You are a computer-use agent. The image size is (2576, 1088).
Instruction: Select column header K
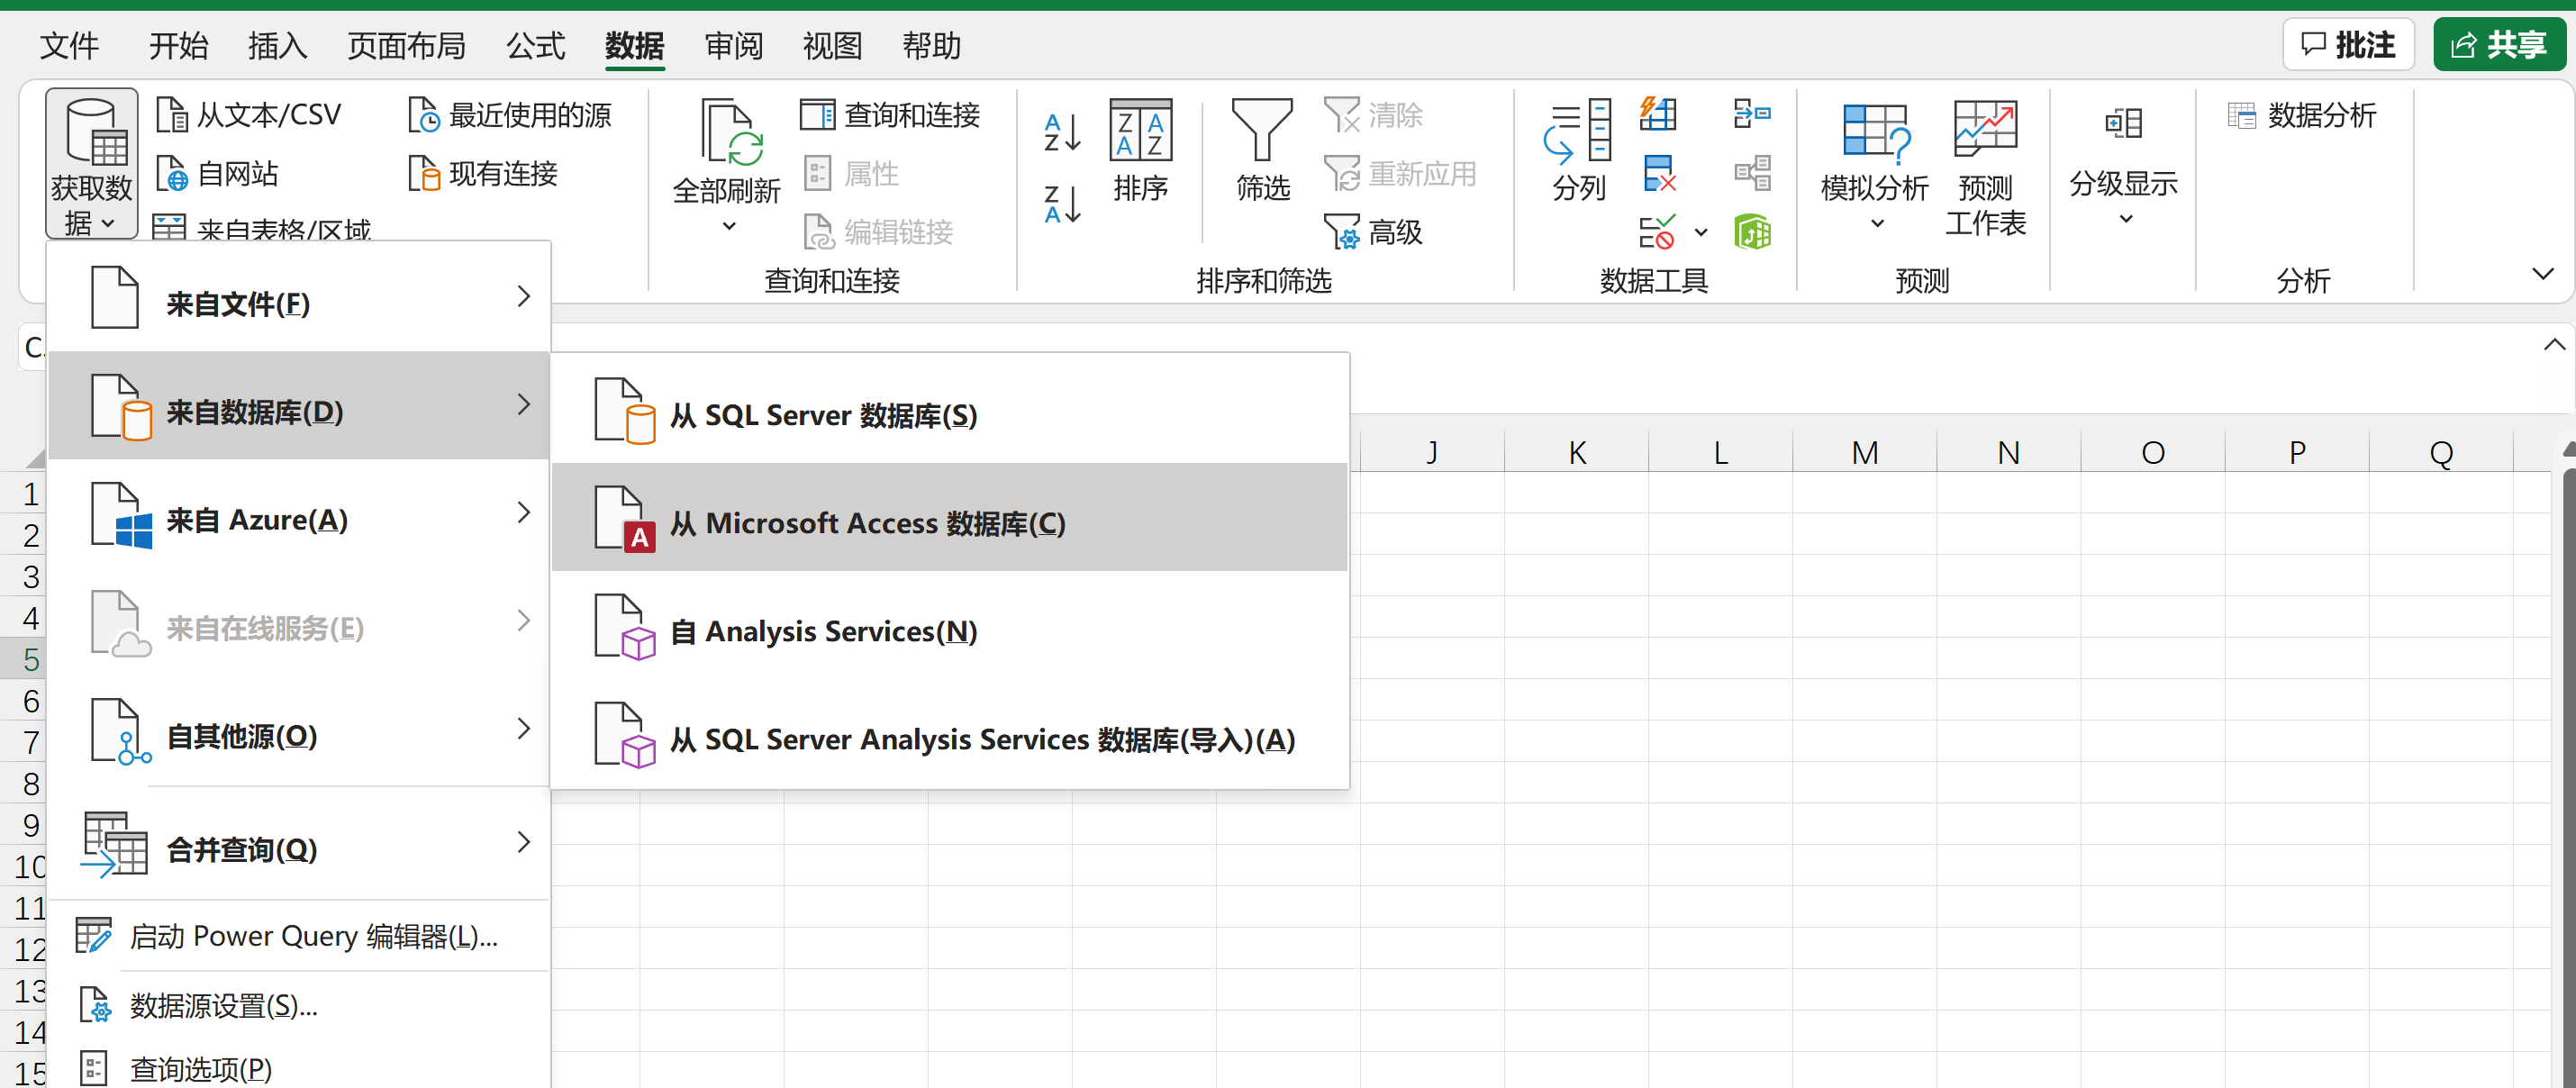tap(1576, 452)
